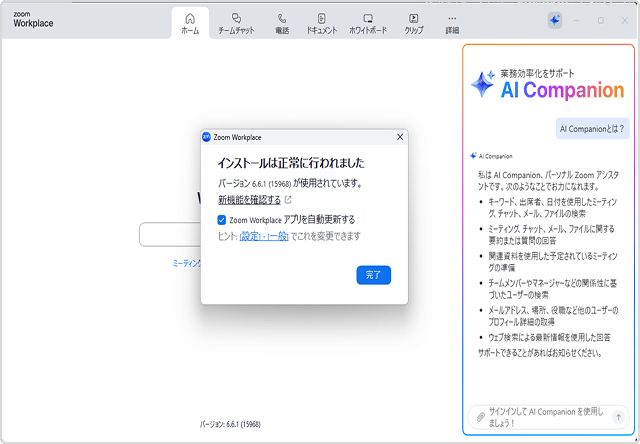The image size is (640, 444).
Task: Click the external link icon beside 新機能を確認する
Action: click(x=289, y=200)
